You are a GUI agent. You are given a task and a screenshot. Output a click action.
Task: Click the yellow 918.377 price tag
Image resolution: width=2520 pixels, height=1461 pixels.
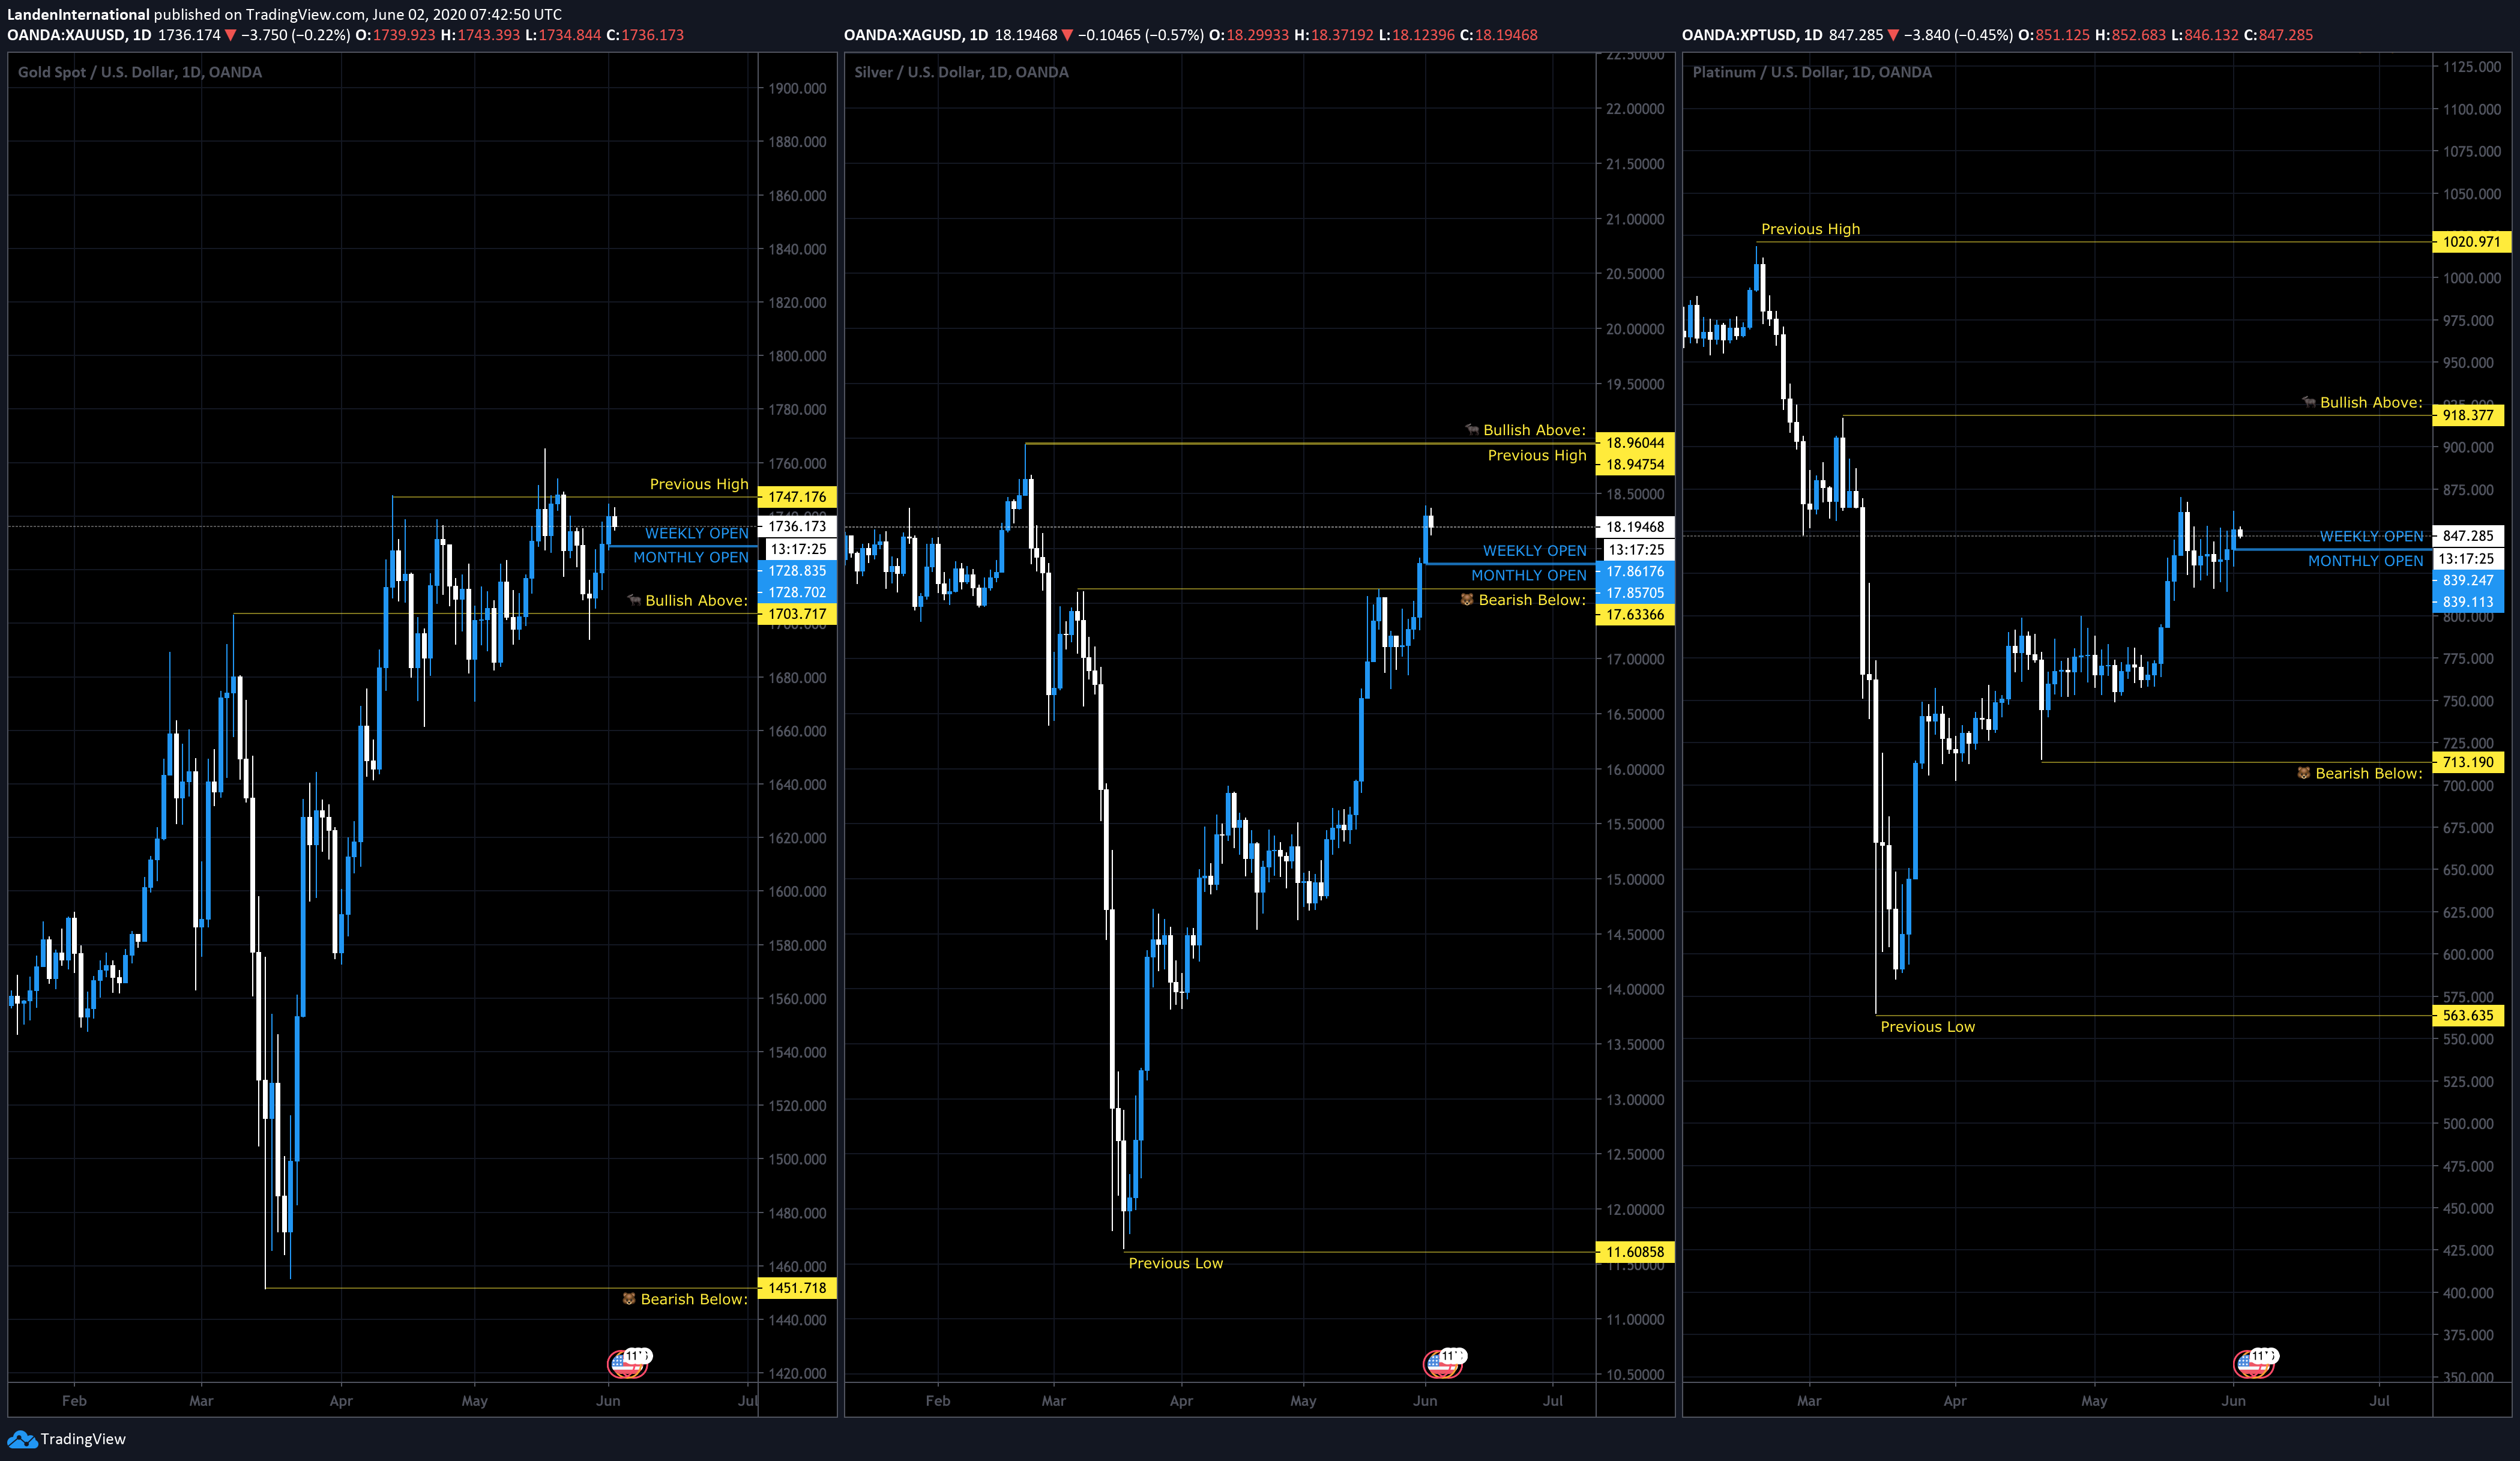2468,415
